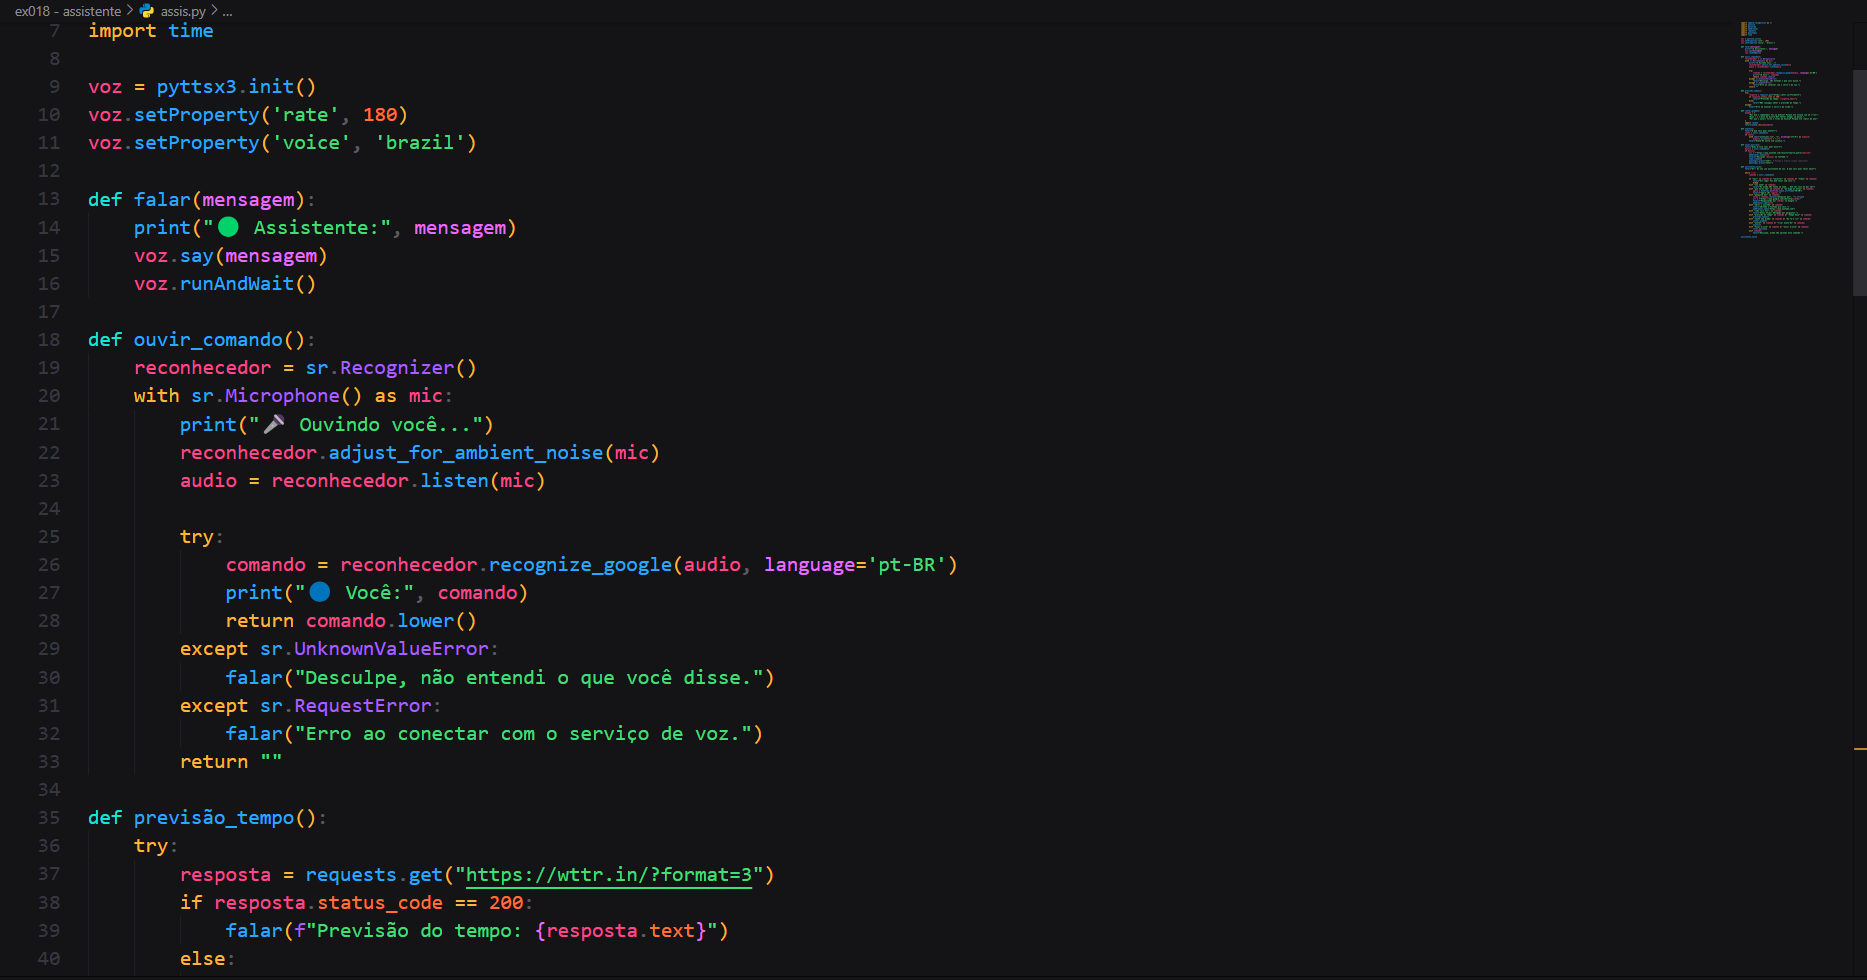The image size is (1867, 980).
Task: Click the Python logo icon in the breadcrumb
Action: (x=146, y=11)
